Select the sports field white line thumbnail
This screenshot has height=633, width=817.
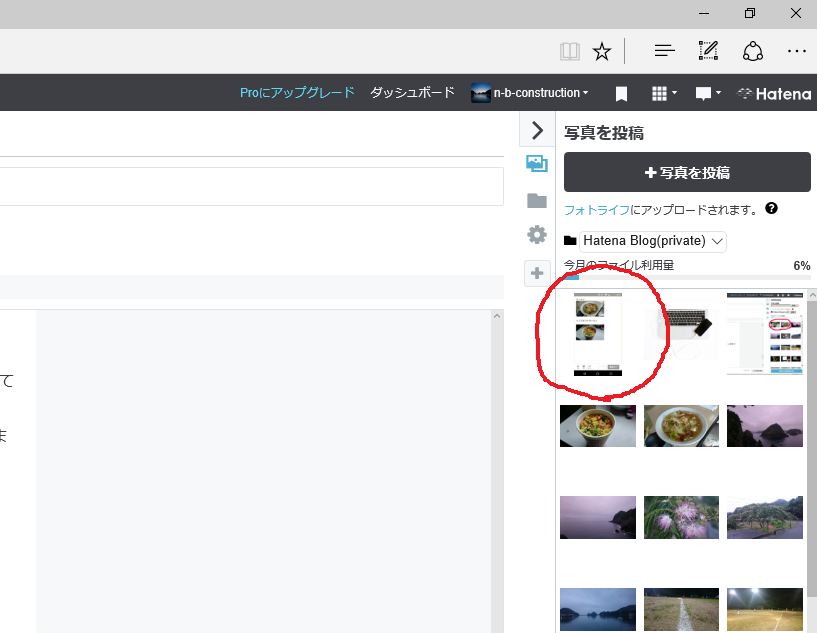click(681, 609)
